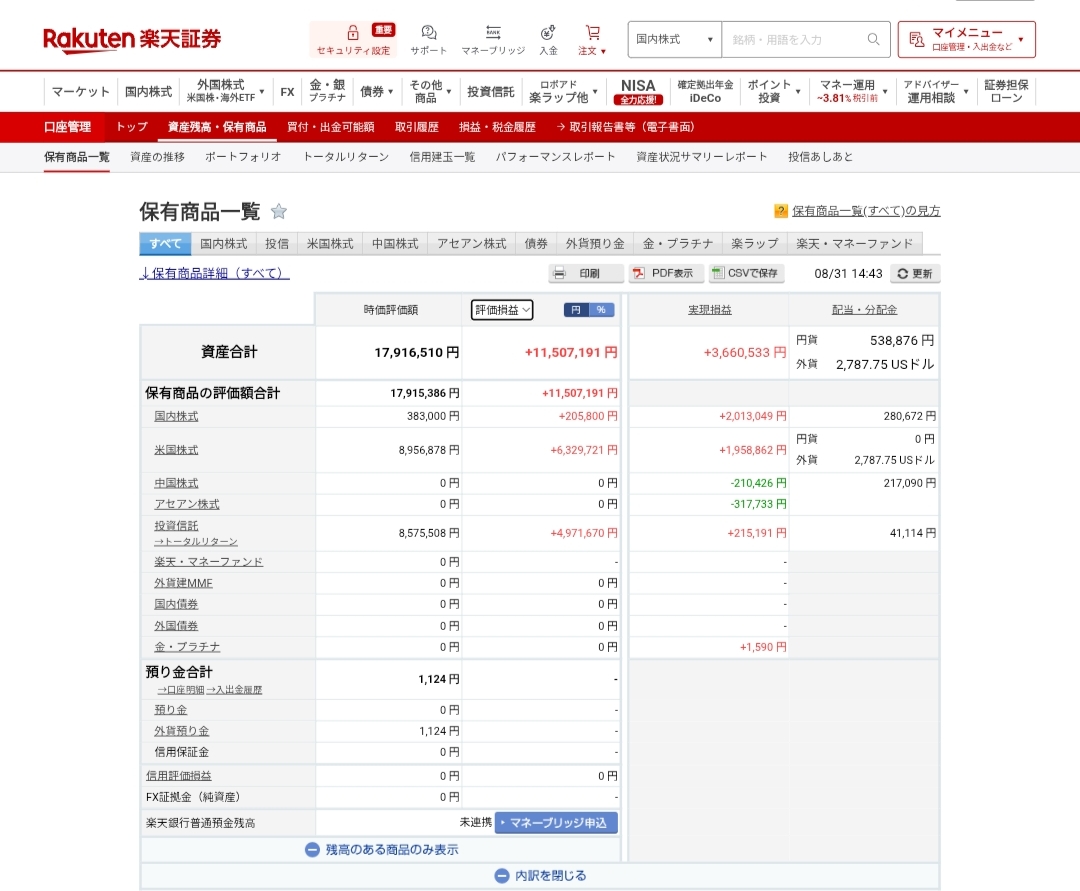Open the PDF表示 export button
The width and height of the screenshot is (1080, 891).
pyautogui.click(x=662, y=273)
